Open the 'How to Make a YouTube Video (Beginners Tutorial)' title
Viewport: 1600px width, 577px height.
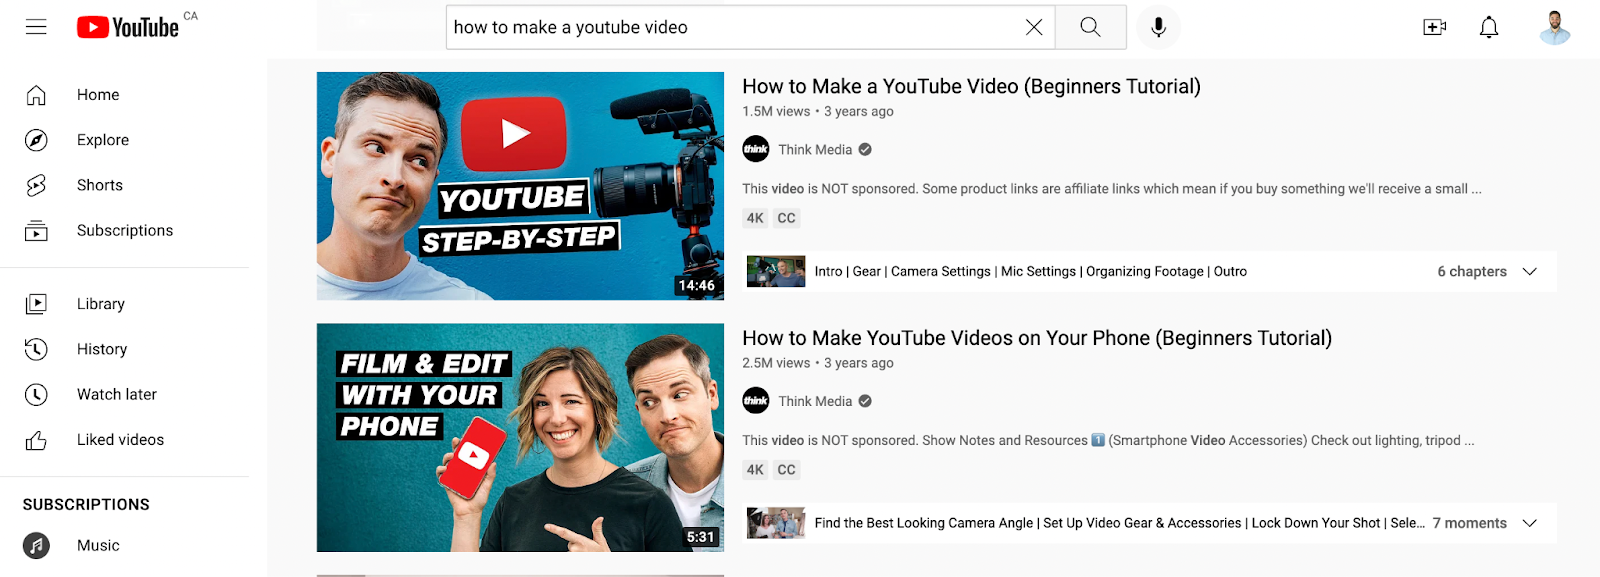click(x=971, y=87)
